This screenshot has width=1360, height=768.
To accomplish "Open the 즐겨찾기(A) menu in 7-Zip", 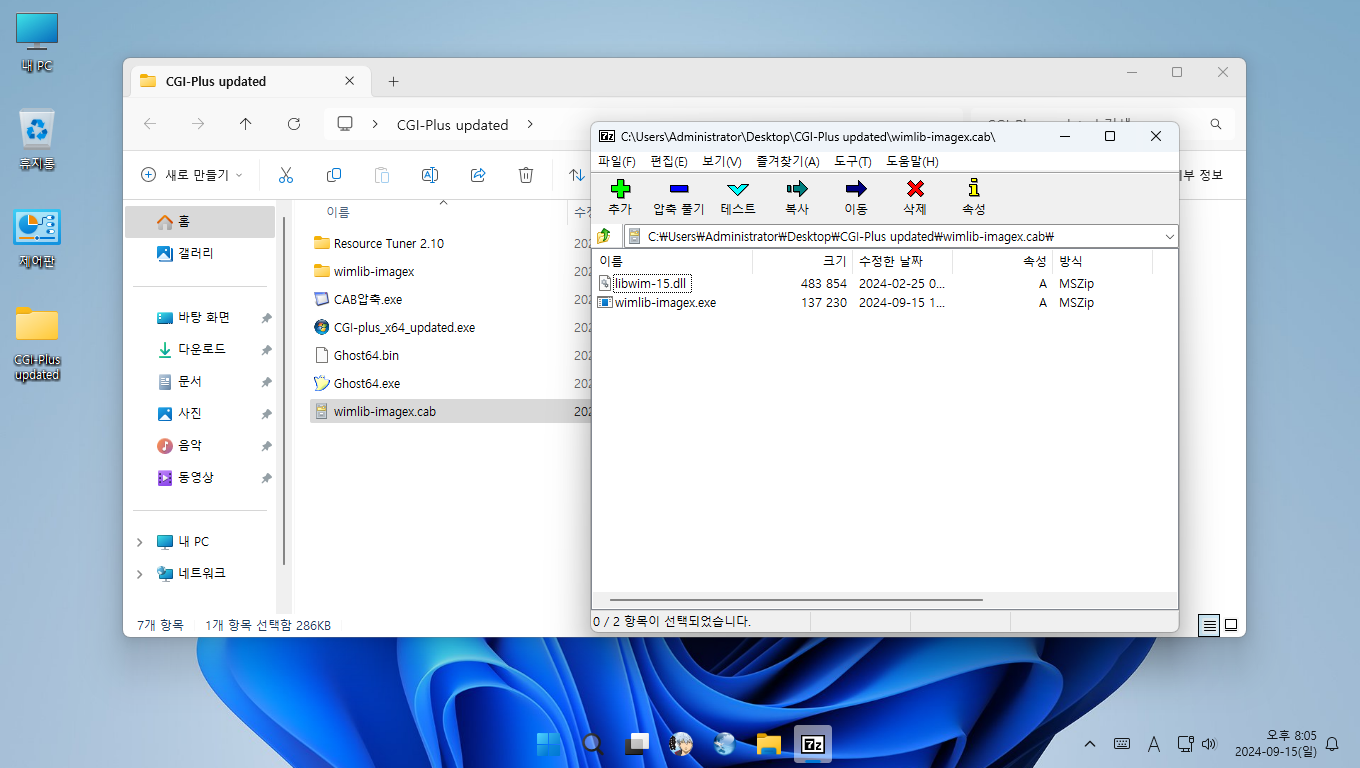I will click(x=788, y=161).
